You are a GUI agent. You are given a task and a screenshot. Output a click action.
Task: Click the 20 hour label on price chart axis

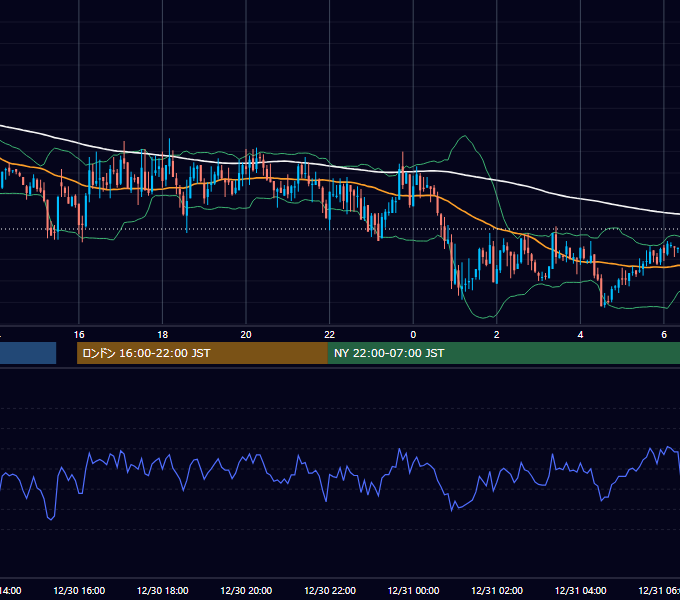(x=246, y=335)
